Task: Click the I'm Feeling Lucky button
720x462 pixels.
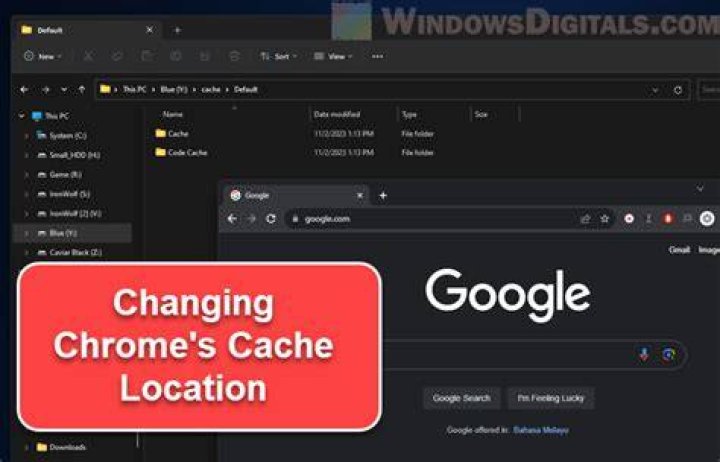Action: tap(551, 398)
